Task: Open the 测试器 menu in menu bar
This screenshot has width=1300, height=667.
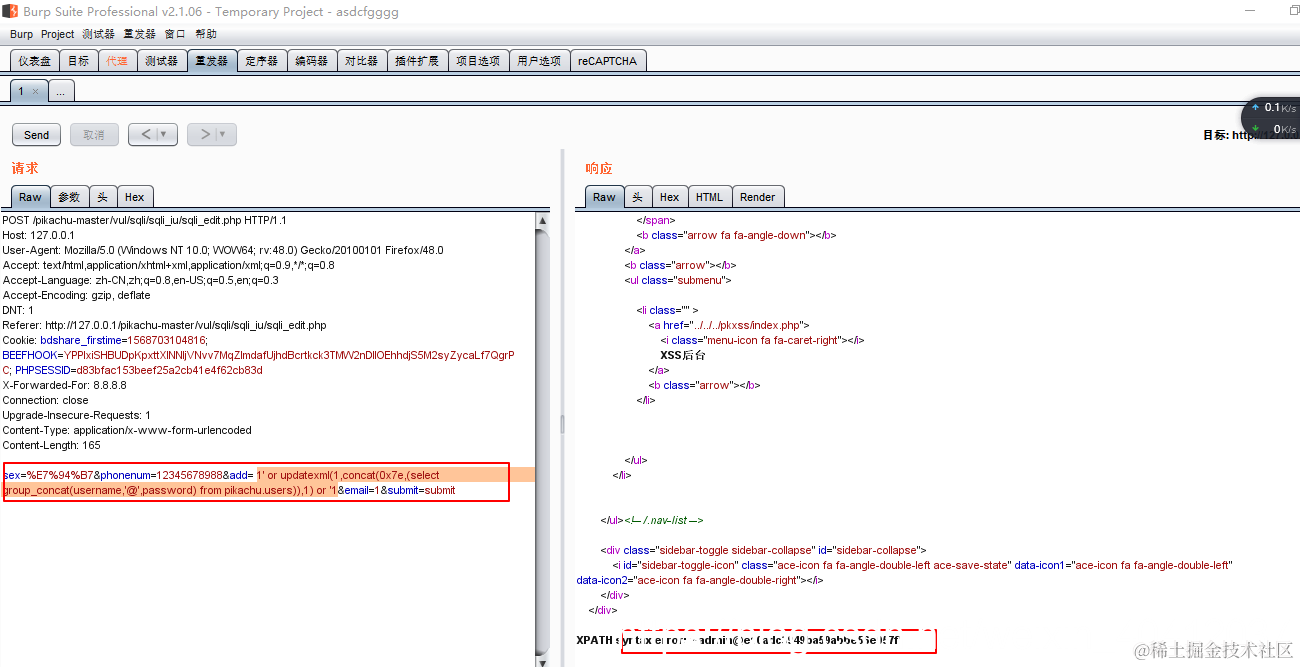Action: coord(98,34)
